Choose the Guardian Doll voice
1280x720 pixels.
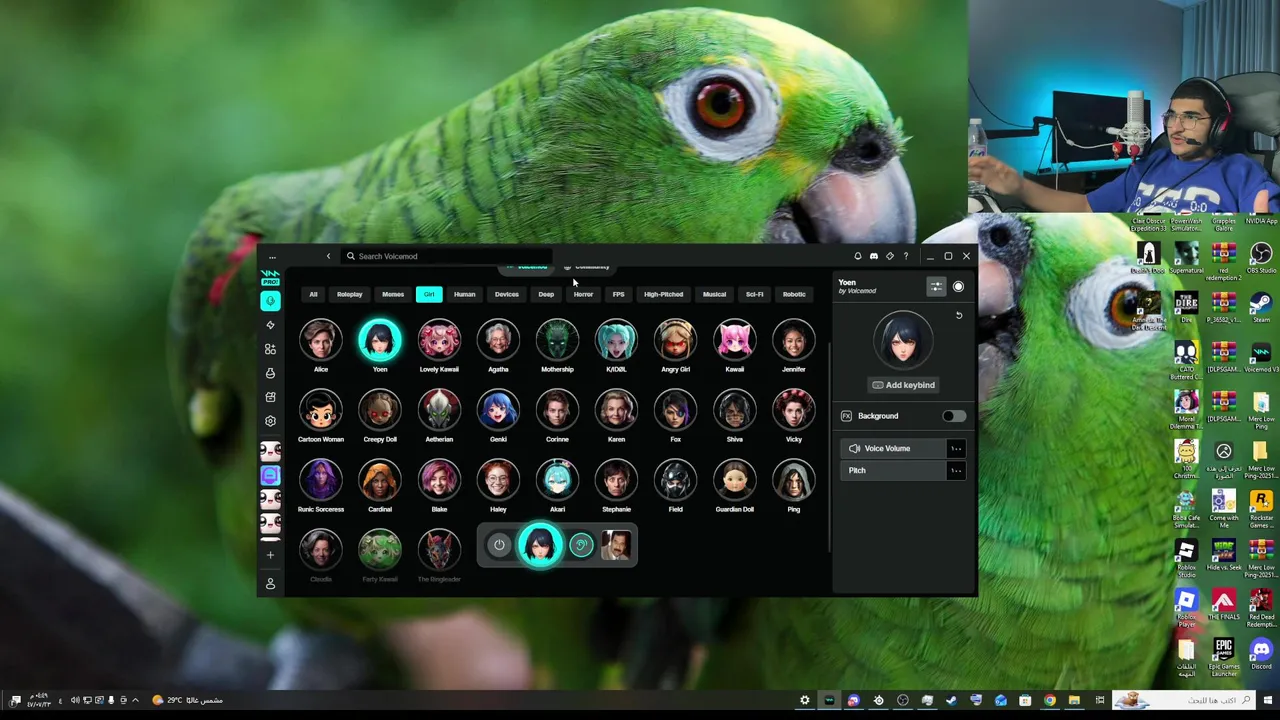tap(734, 481)
